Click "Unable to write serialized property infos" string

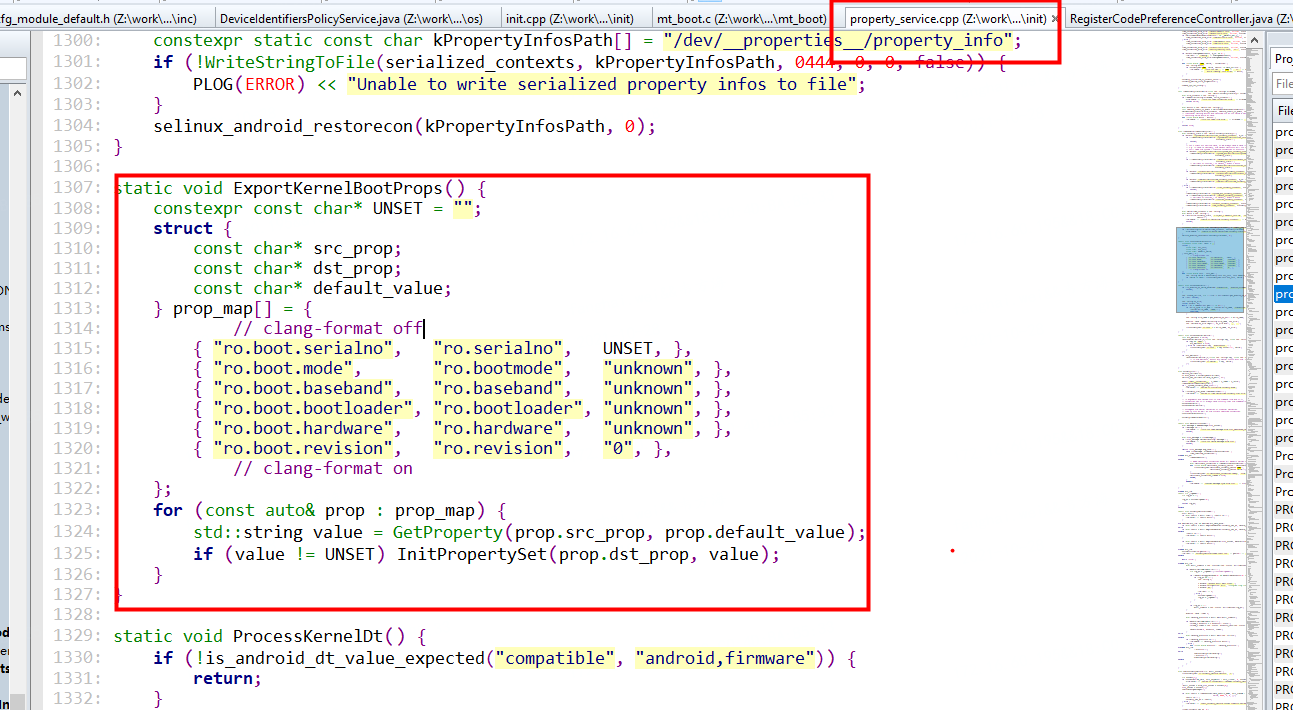[x=605, y=84]
